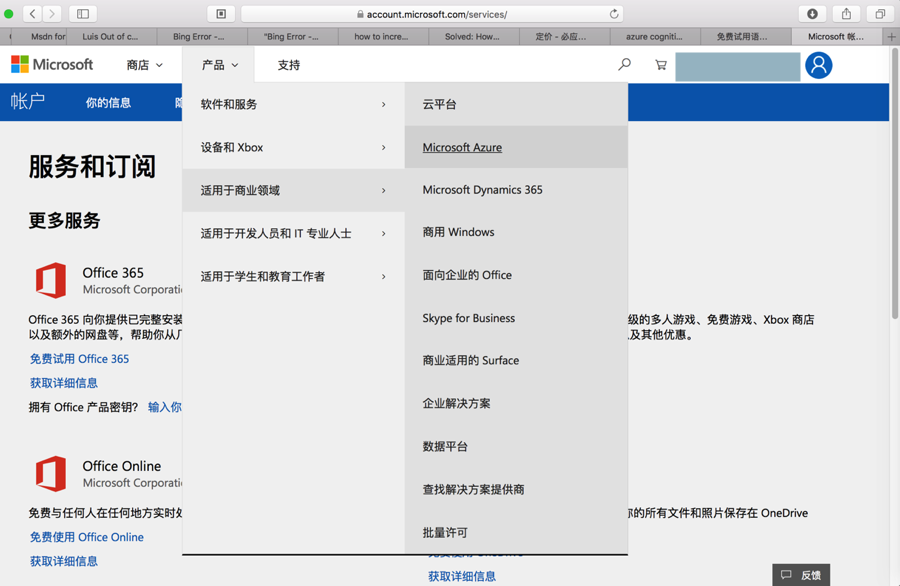The height and width of the screenshot is (586, 900).
Task: Click the 帐户 header link
Action: [28, 102]
